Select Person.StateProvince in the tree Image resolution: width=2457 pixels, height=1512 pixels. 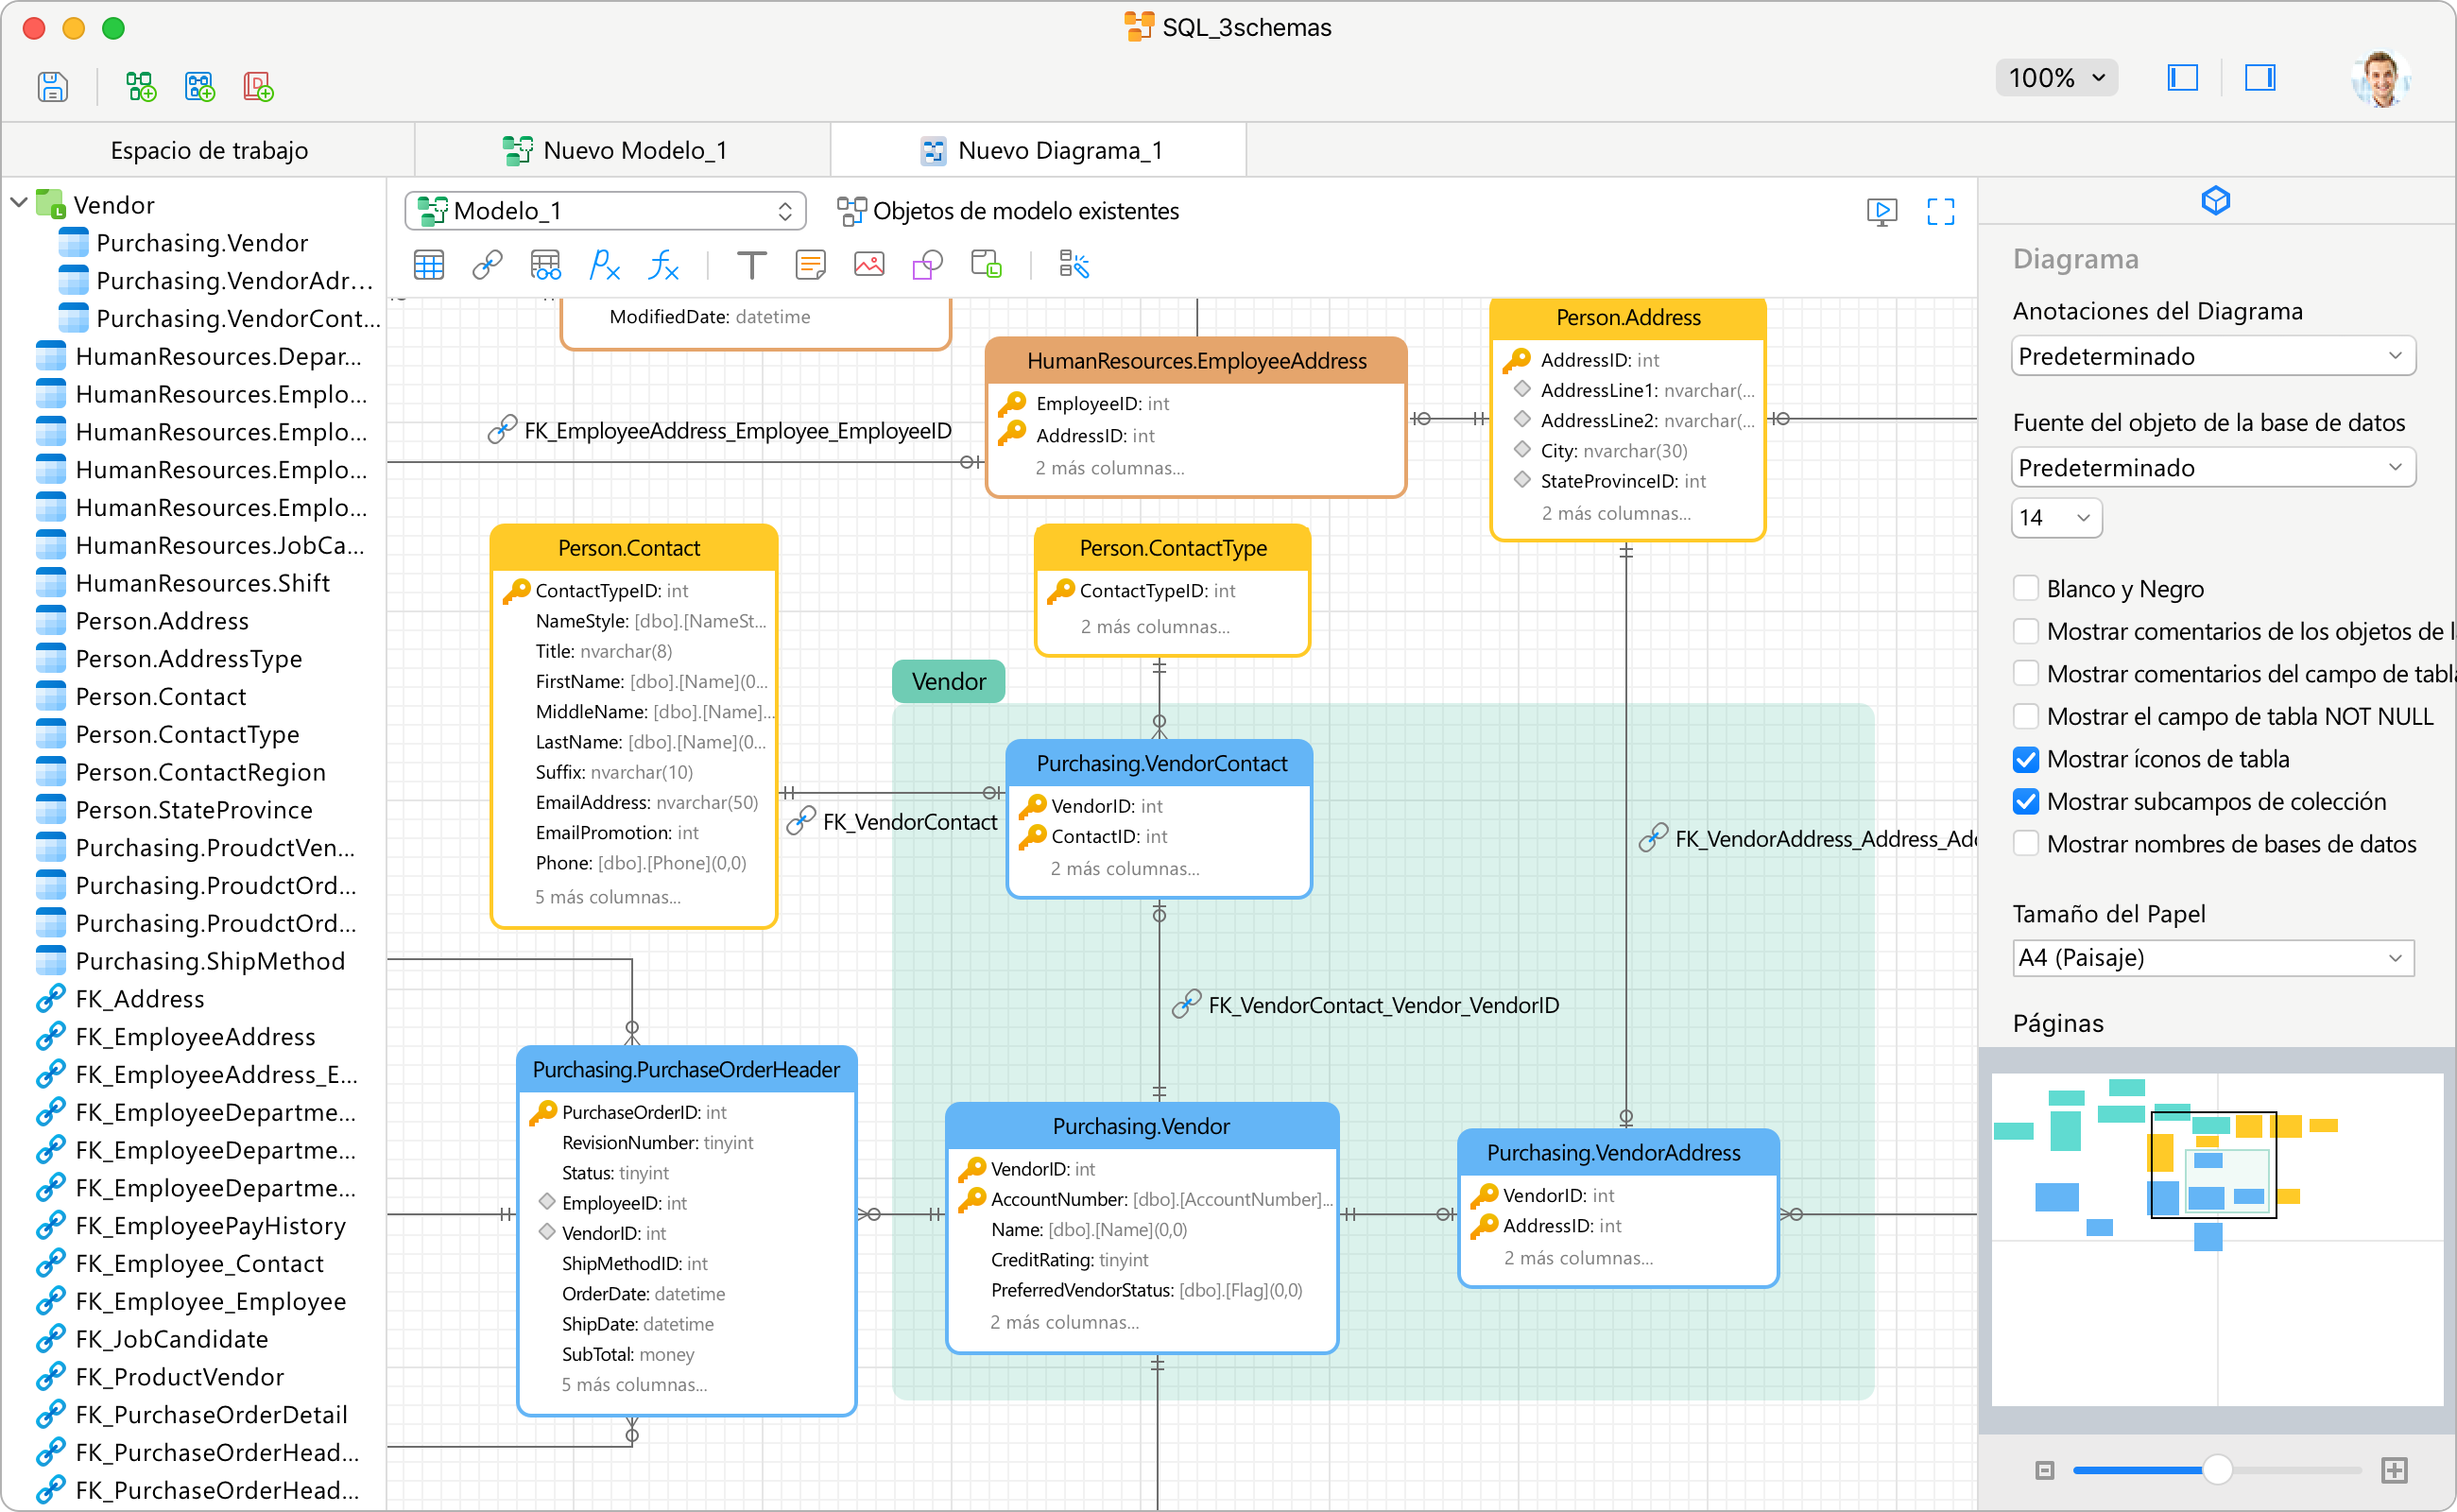(194, 810)
